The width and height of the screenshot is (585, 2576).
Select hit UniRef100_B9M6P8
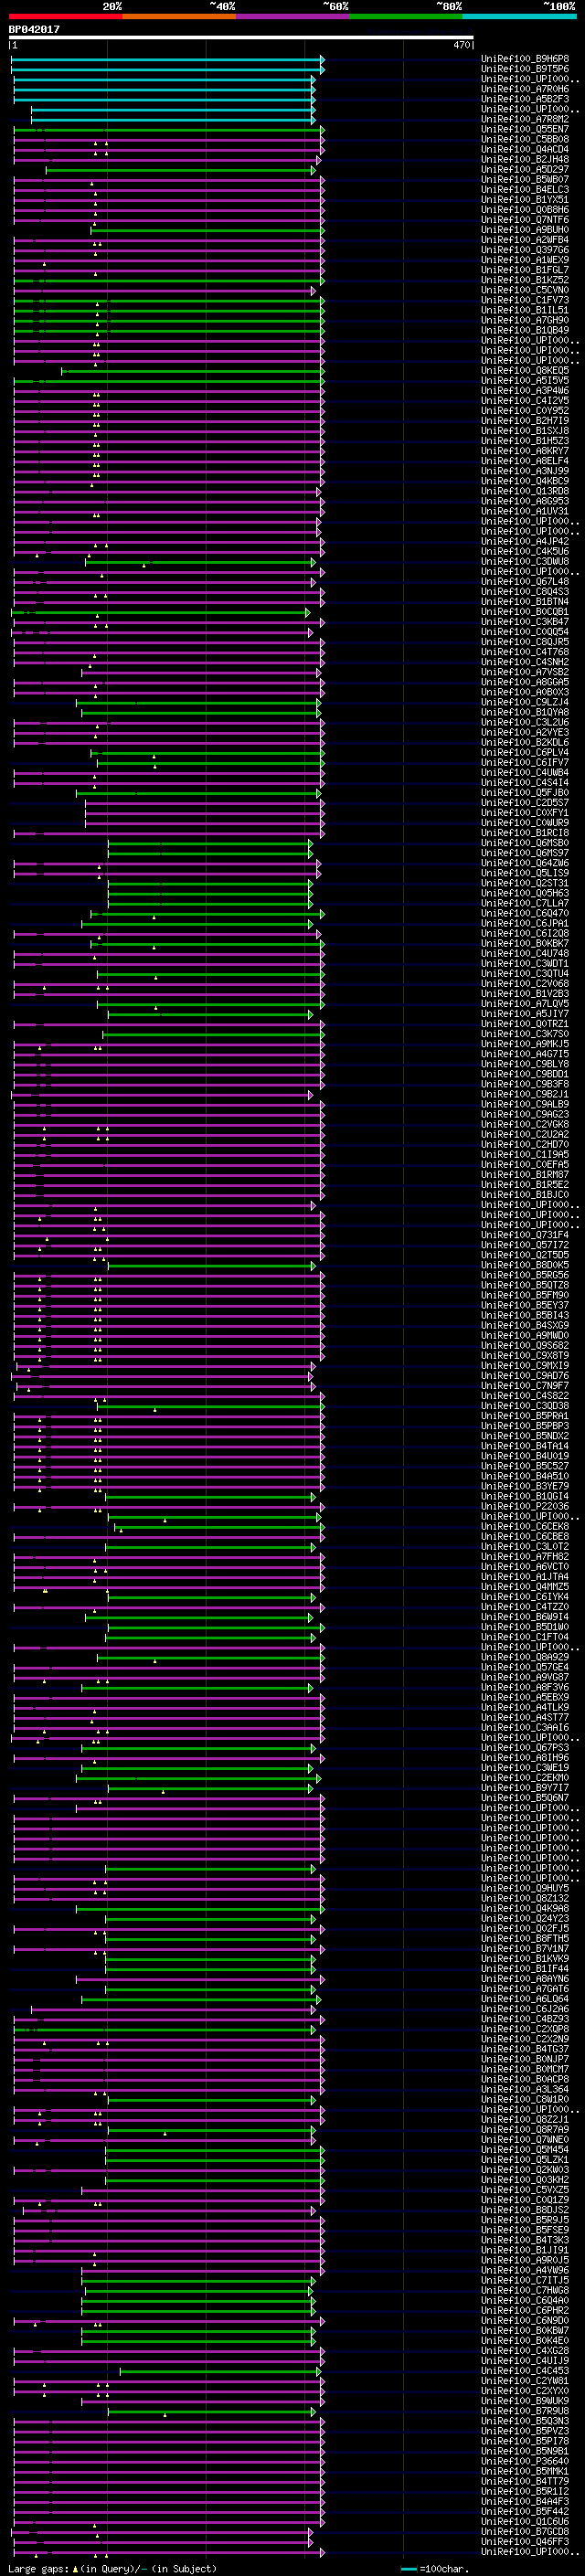[525, 59]
